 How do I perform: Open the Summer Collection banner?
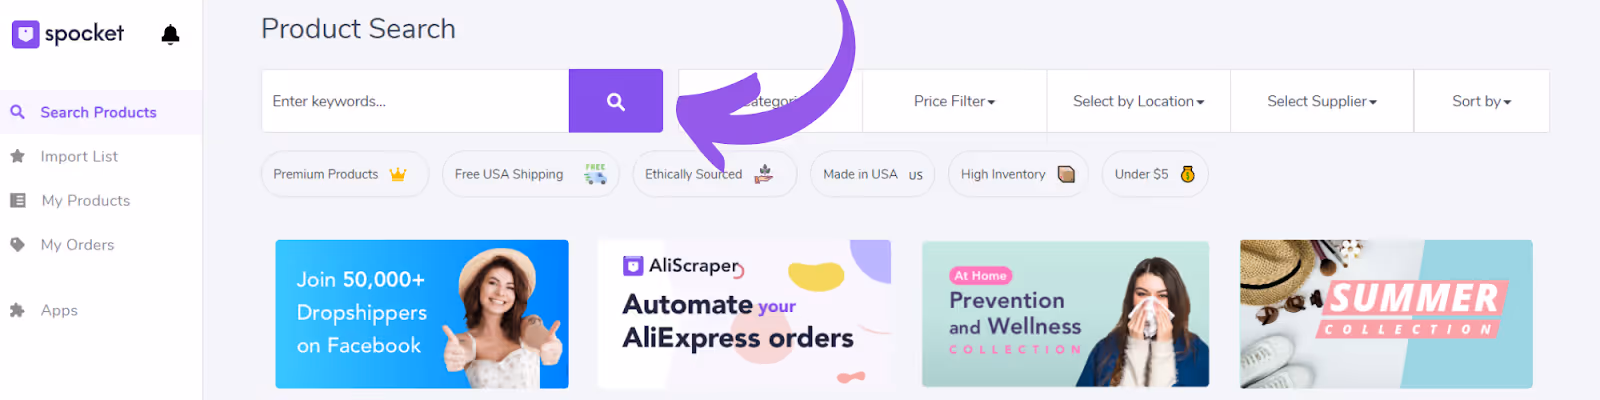point(1386,314)
